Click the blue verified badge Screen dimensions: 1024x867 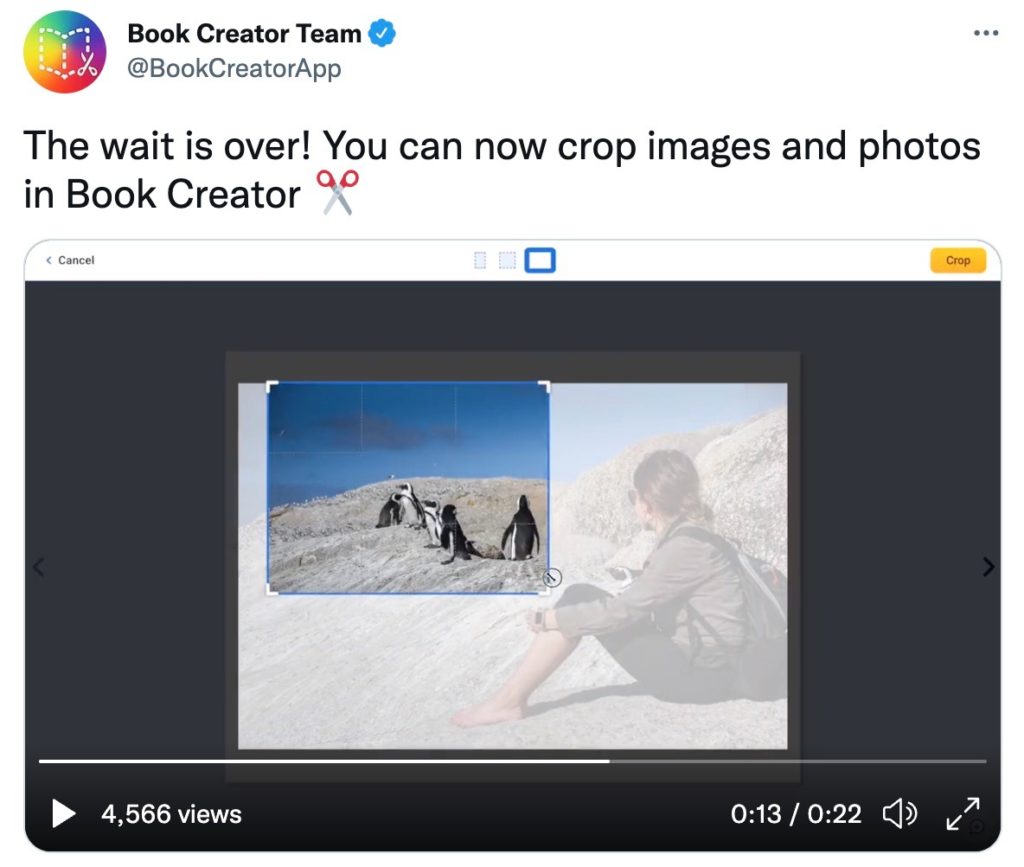[x=383, y=34]
